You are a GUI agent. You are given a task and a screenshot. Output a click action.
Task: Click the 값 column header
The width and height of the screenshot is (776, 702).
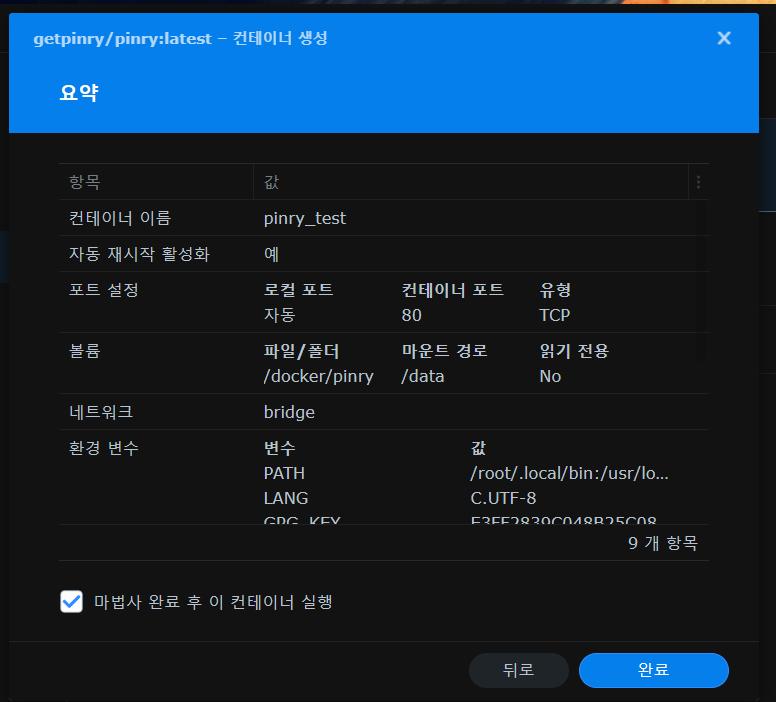click(x=272, y=182)
